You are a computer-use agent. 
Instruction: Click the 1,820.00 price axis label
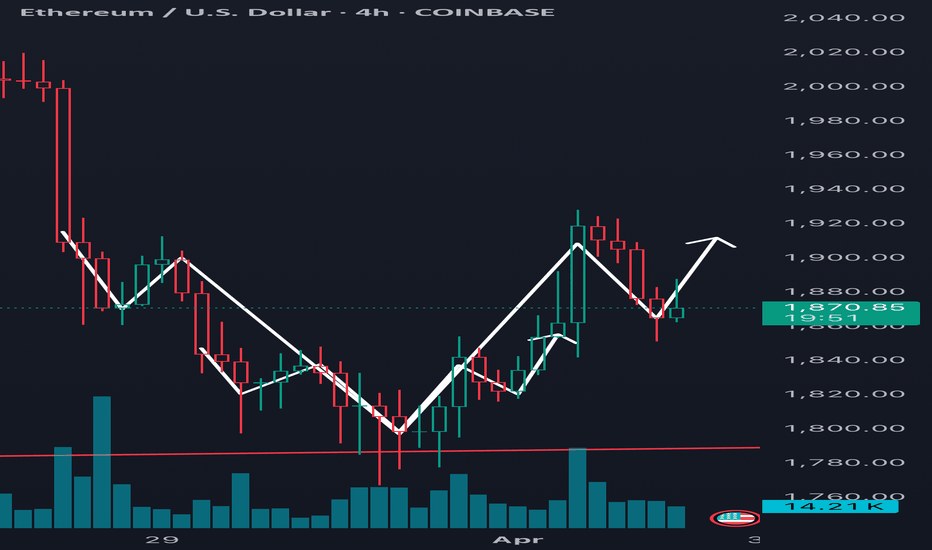coord(844,394)
